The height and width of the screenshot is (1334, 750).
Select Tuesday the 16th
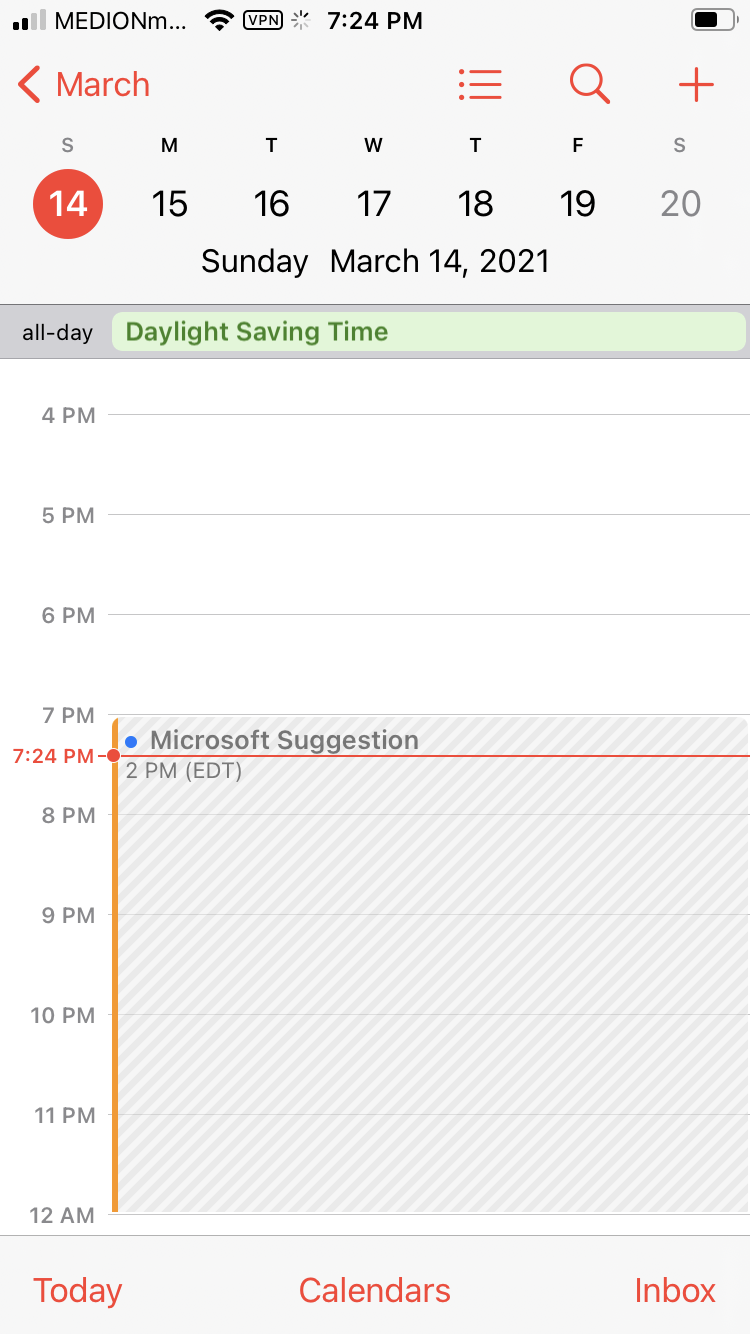(x=271, y=204)
